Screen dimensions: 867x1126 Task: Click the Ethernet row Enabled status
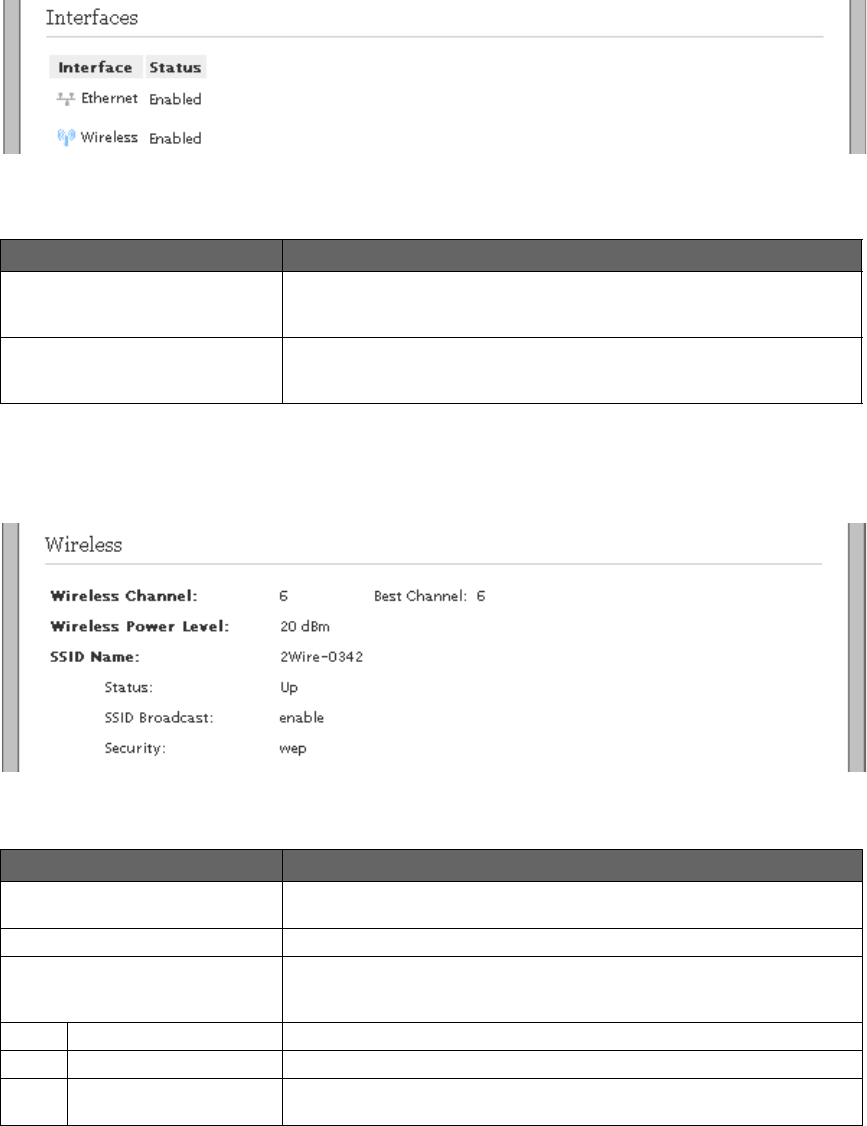[x=175, y=99]
